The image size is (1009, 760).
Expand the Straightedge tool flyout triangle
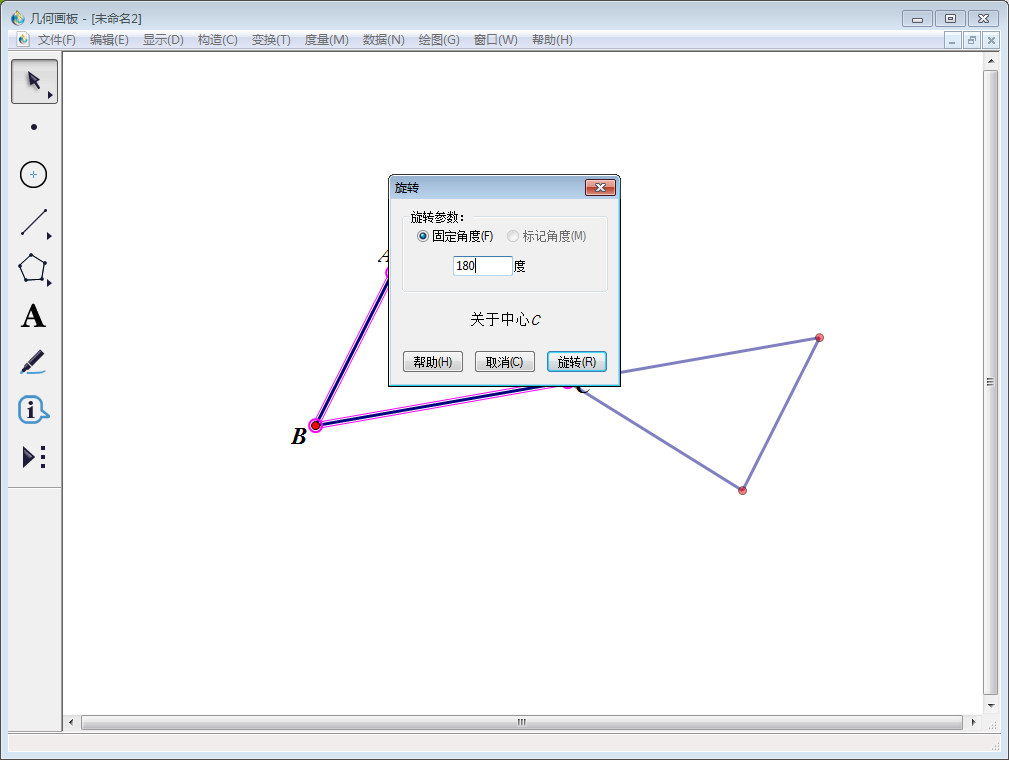coord(50,236)
